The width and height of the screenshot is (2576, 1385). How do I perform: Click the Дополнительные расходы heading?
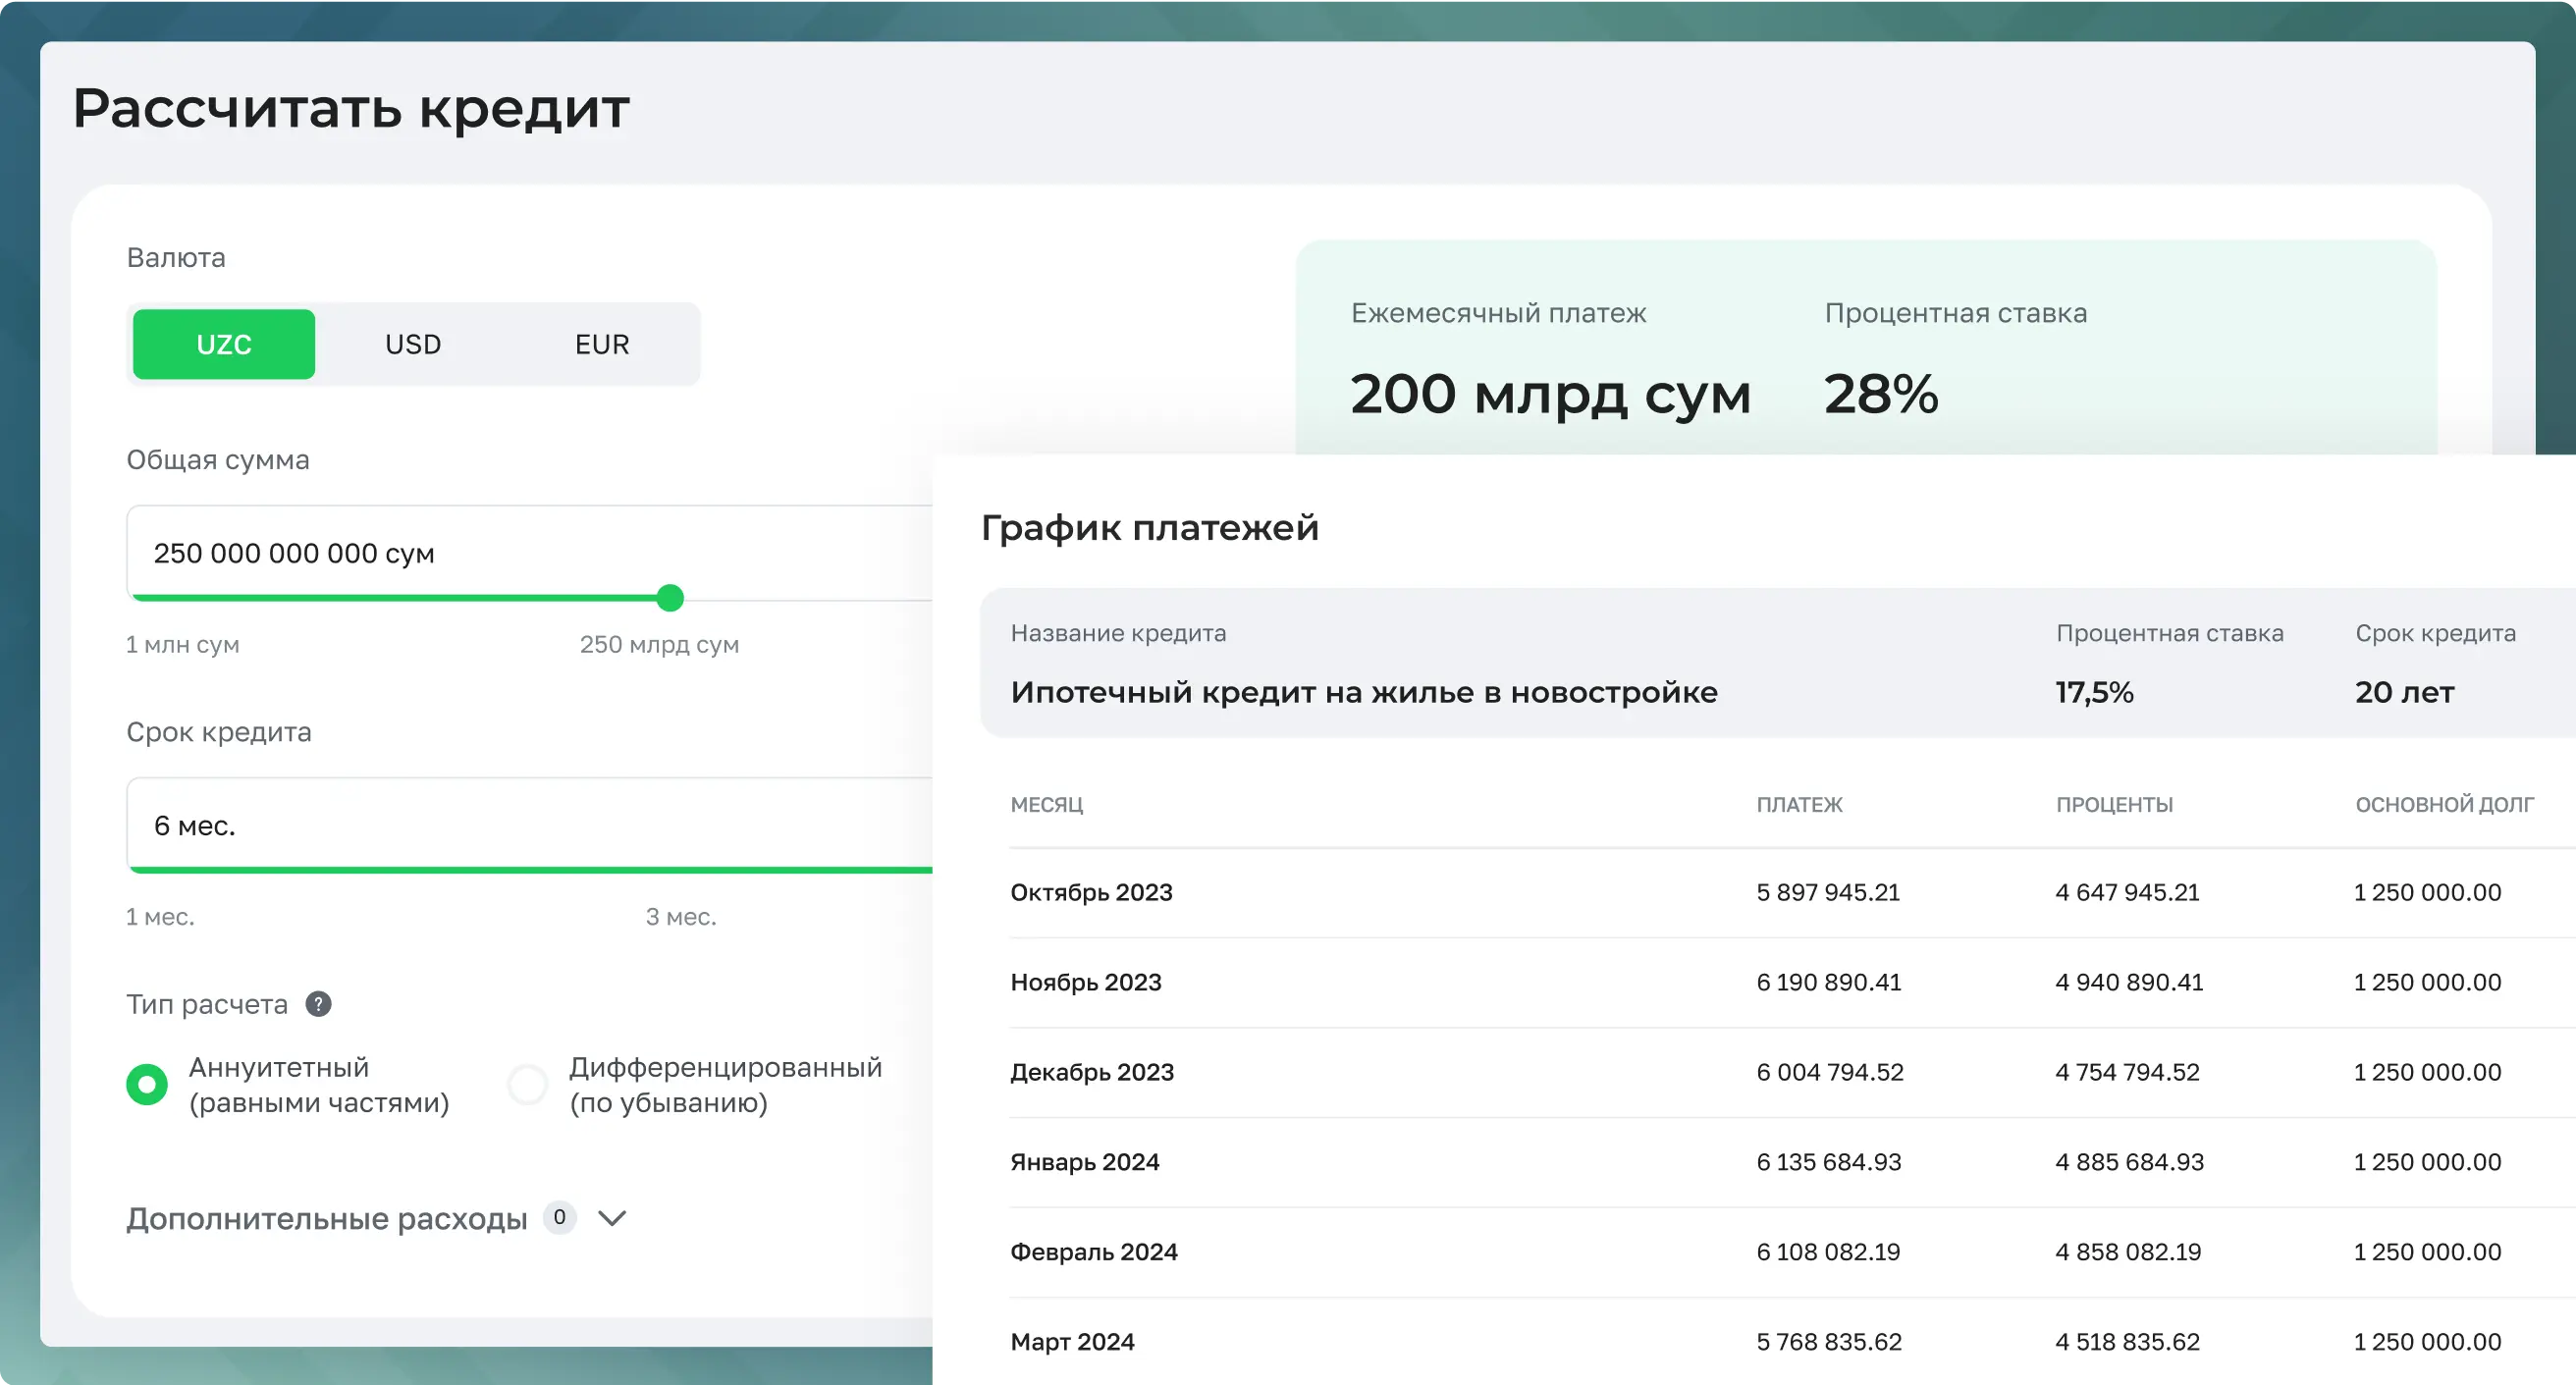(x=326, y=1218)
